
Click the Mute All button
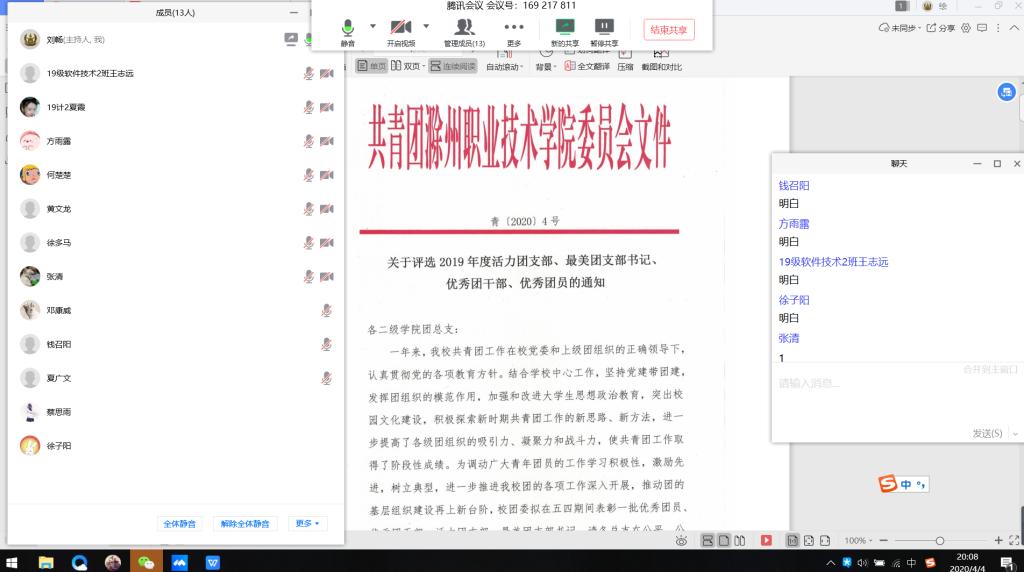click(x=180, y=523)
